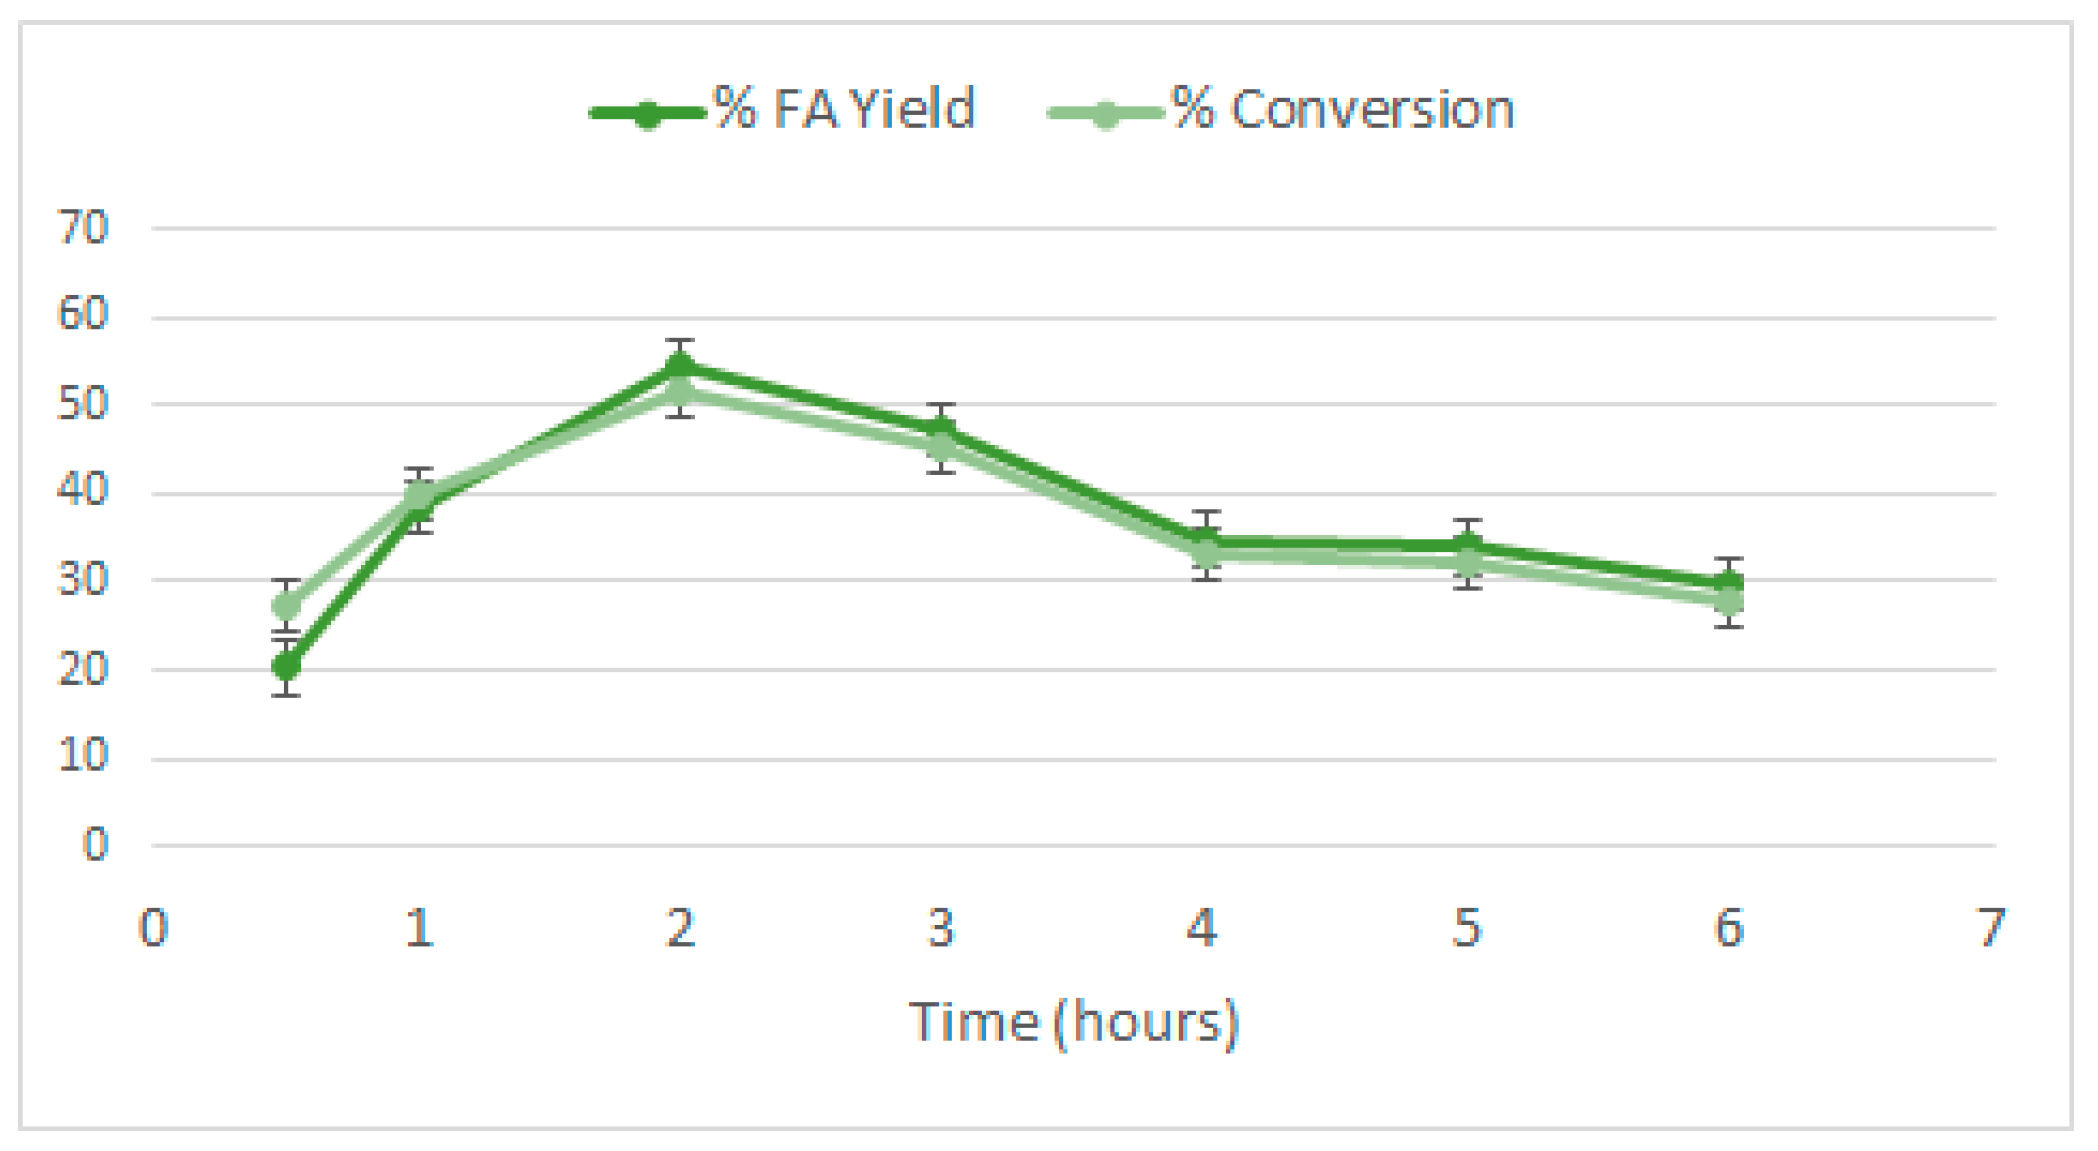Click the '1' x-axis label

(x=419, y=928)
